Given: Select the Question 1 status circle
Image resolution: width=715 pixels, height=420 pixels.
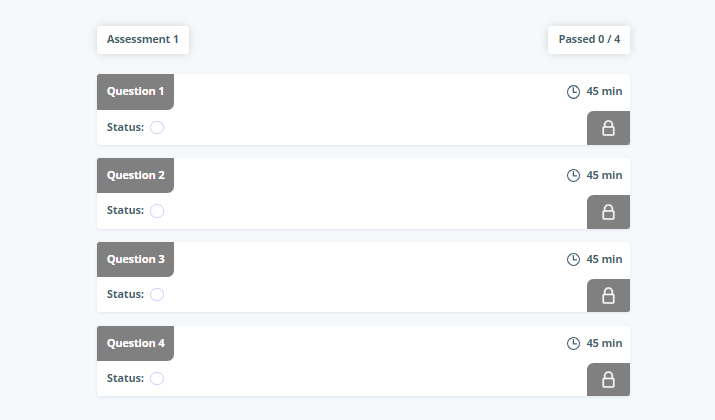Looking at the screenshot, I should pyautogui.click(x=157, y=127).
